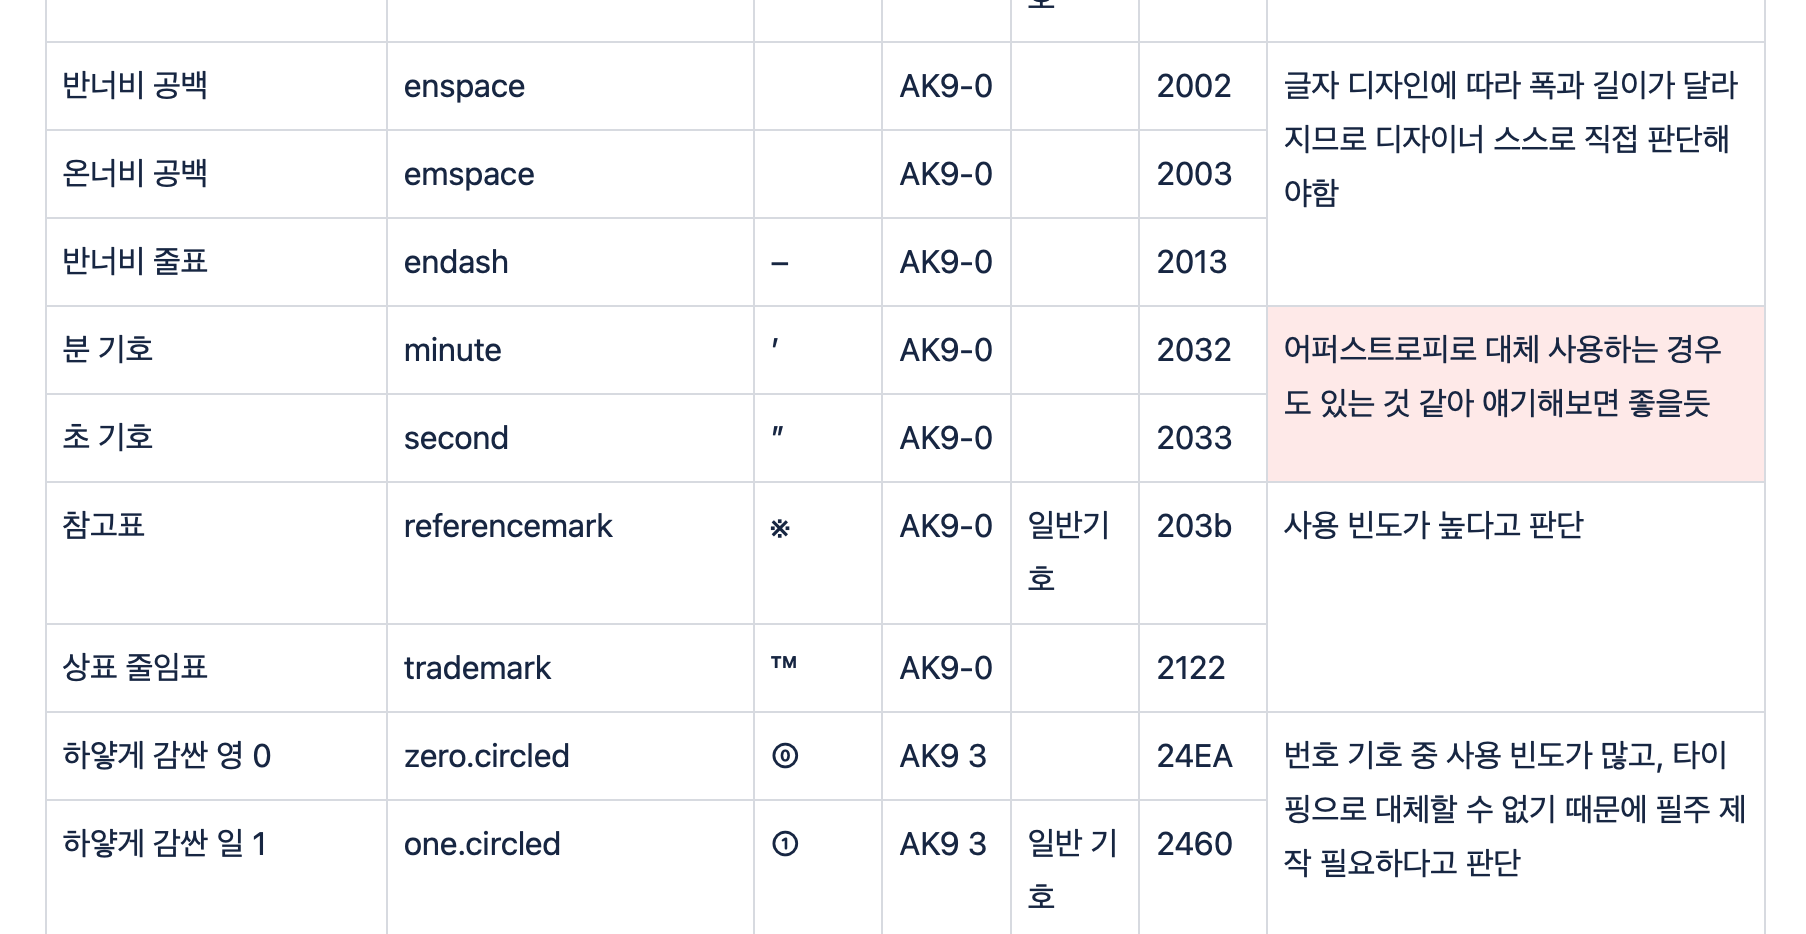The width and height of the screenshot is (1806, 934).
Task: Select the "emspace" cell
Action: pyautogui.click(x=469, y=175)
